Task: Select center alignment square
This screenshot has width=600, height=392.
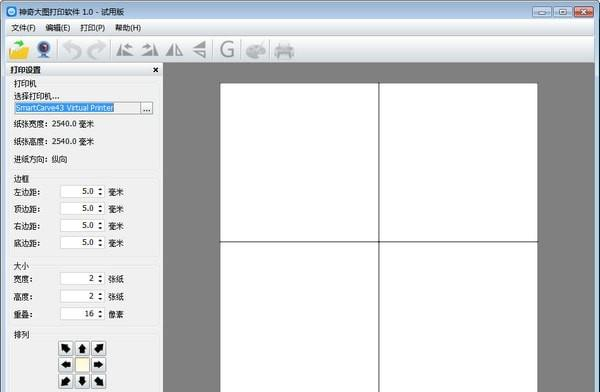Action: [x=82, y=365]
